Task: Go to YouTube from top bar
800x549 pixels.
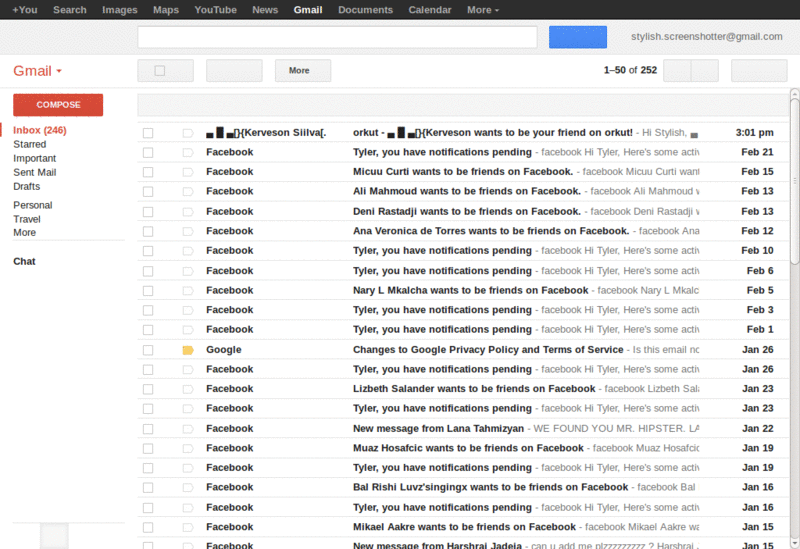Action: click(215, 10)
